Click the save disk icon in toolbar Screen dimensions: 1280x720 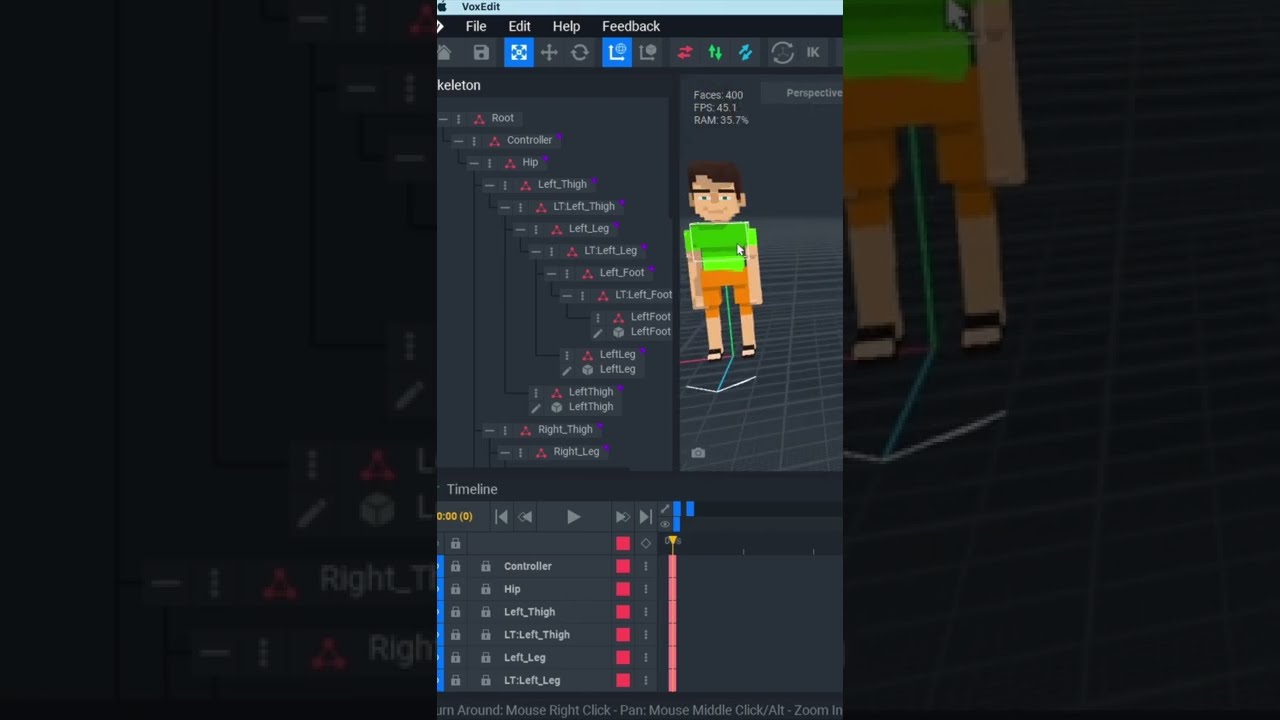point(481,53)
